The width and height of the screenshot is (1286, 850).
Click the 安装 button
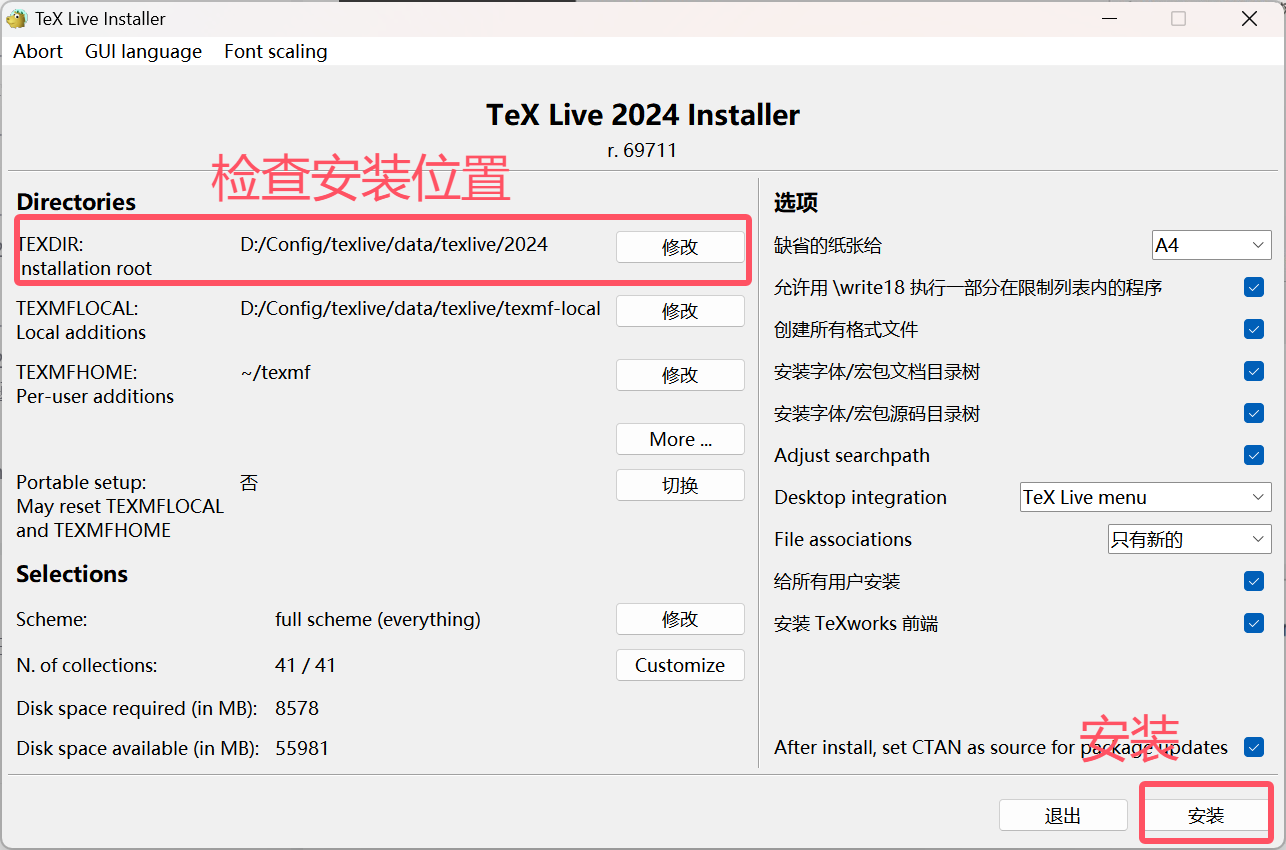(x=1206, y=816)
